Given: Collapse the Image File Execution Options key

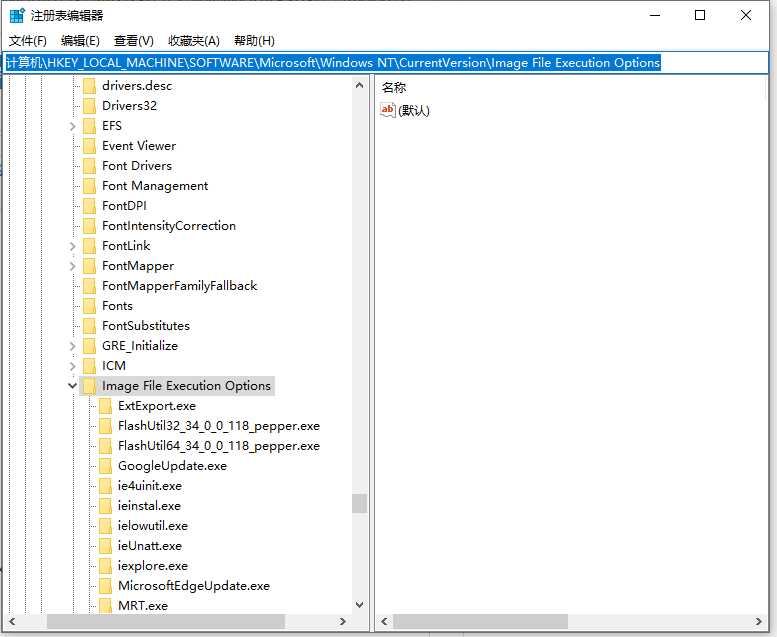Looking at the screenshot, I should tap(73, 386).
